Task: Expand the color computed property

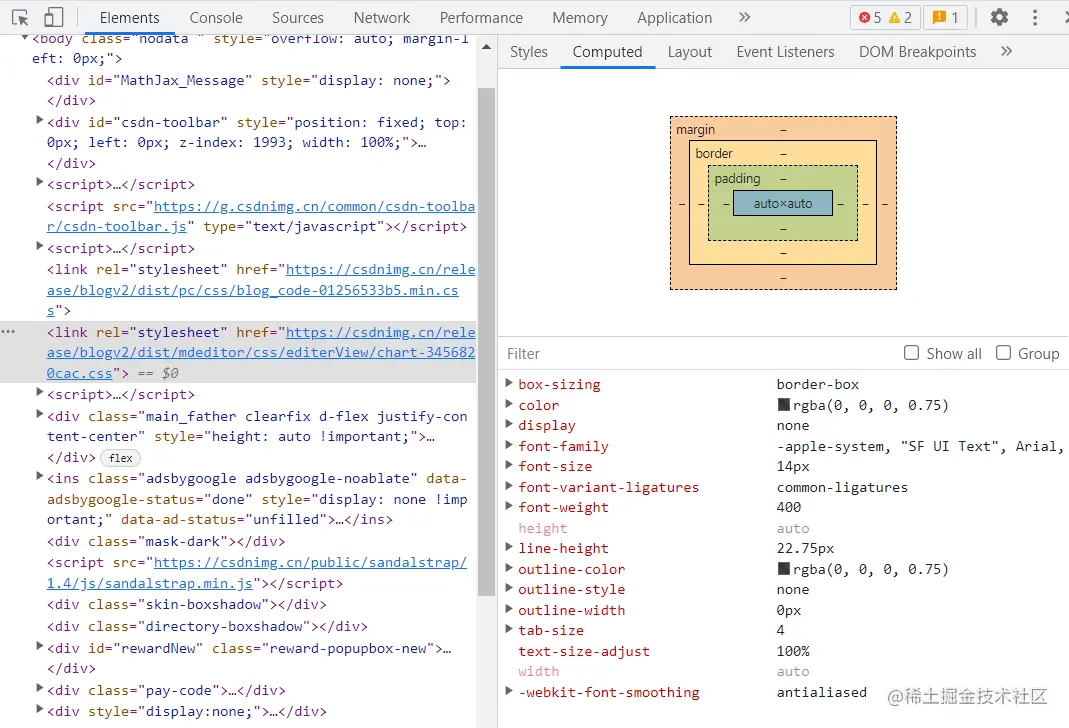Action: pos(509,404)
